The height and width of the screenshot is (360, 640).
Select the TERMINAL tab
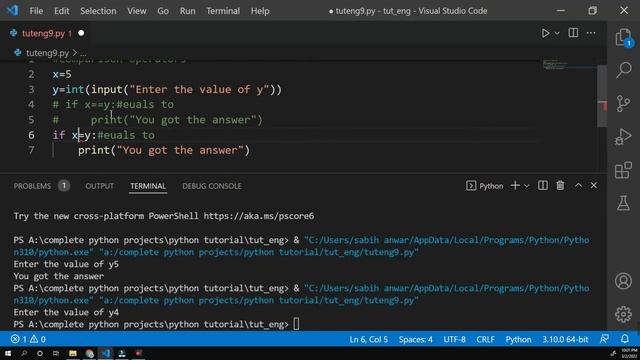click(148, 186)
